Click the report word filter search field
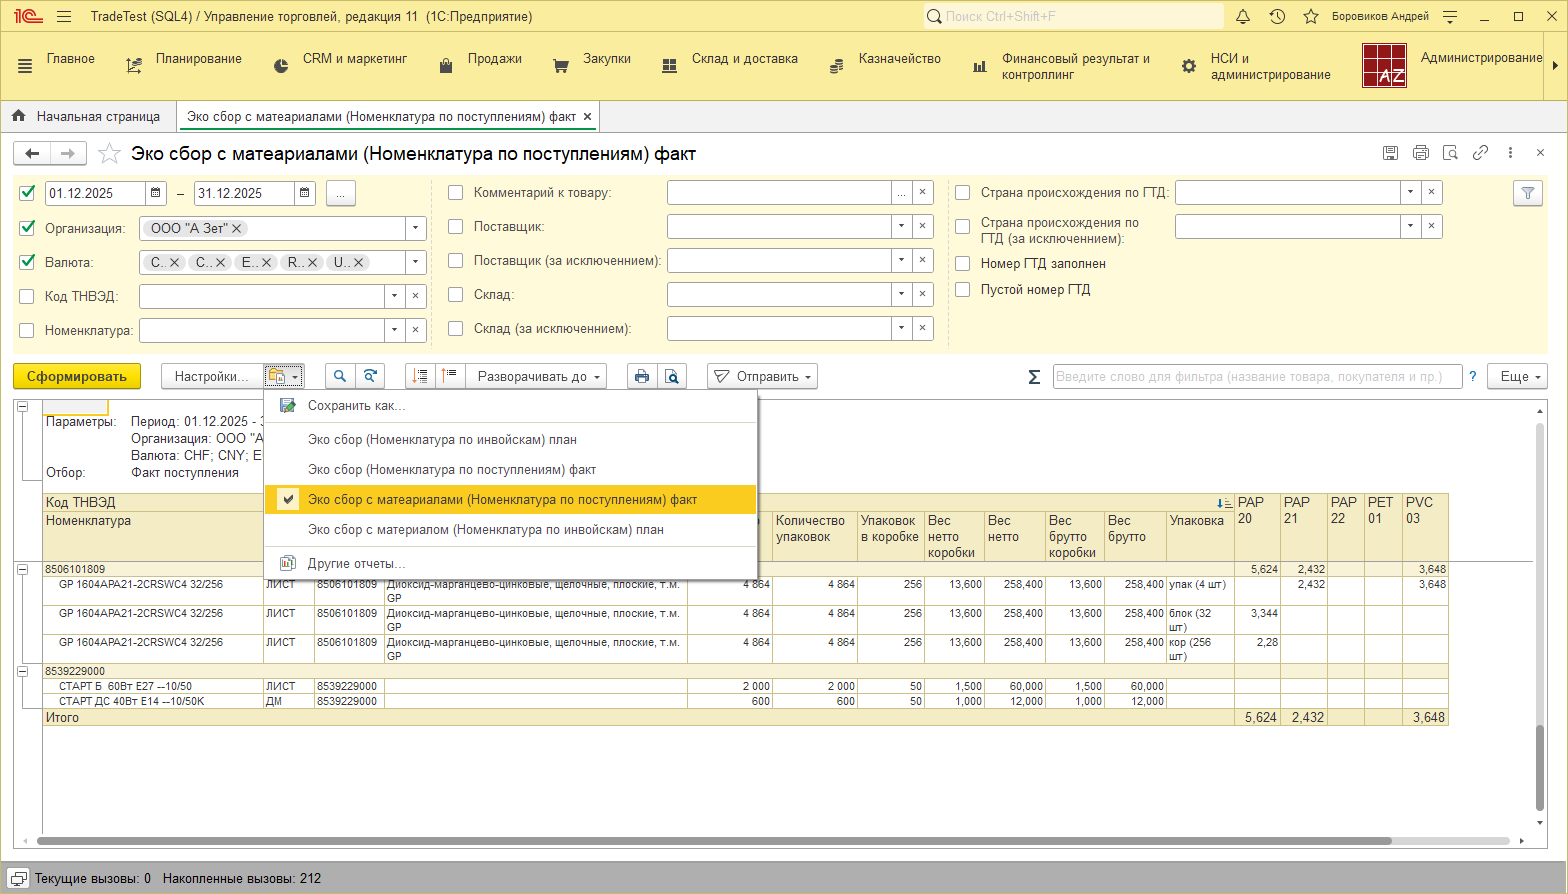This screenshot has height=894, width=1568. [1256, 377]
